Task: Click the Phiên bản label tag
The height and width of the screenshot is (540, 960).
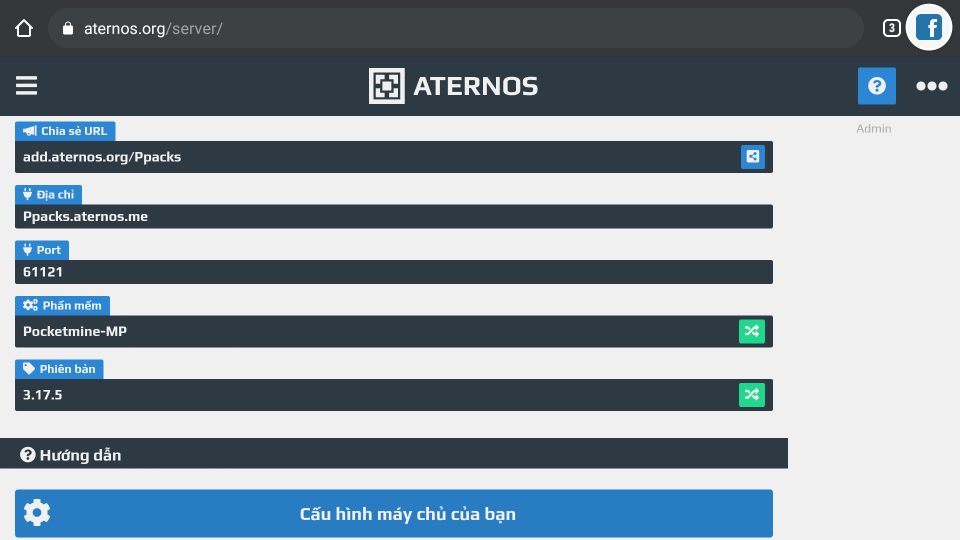Action: tap(59, 369)
